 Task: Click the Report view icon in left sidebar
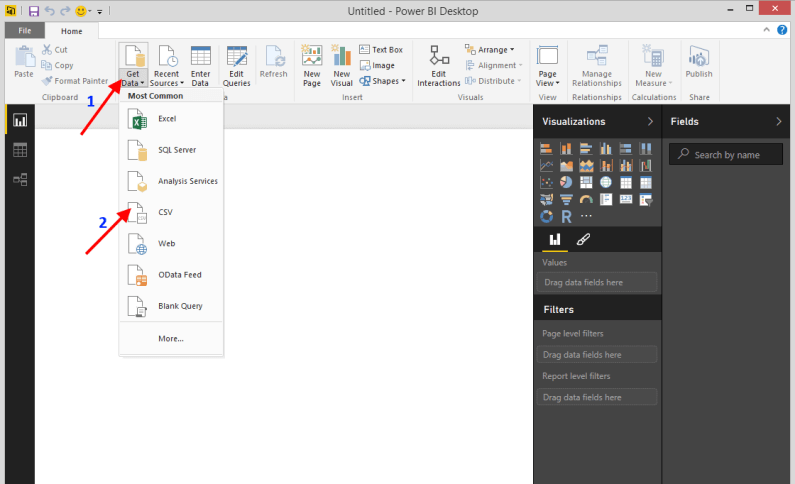point(19,120)
